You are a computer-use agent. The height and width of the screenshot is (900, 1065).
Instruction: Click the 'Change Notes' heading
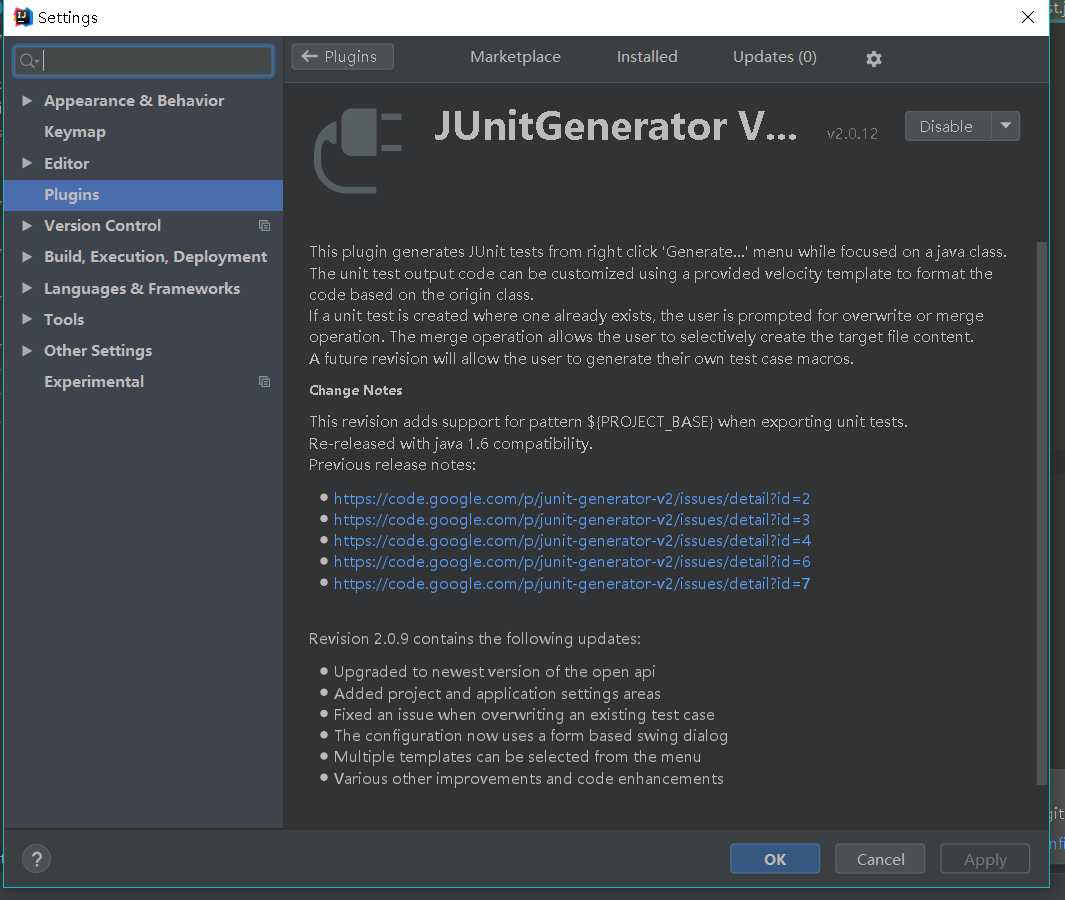[x=355, y=391]
